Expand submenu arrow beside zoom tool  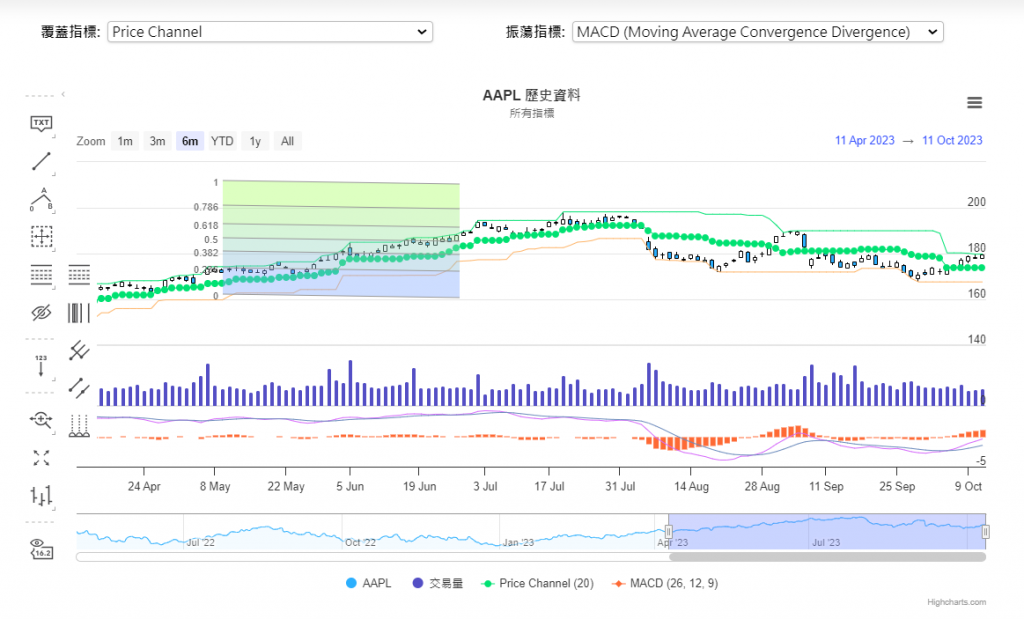point(54,433)
